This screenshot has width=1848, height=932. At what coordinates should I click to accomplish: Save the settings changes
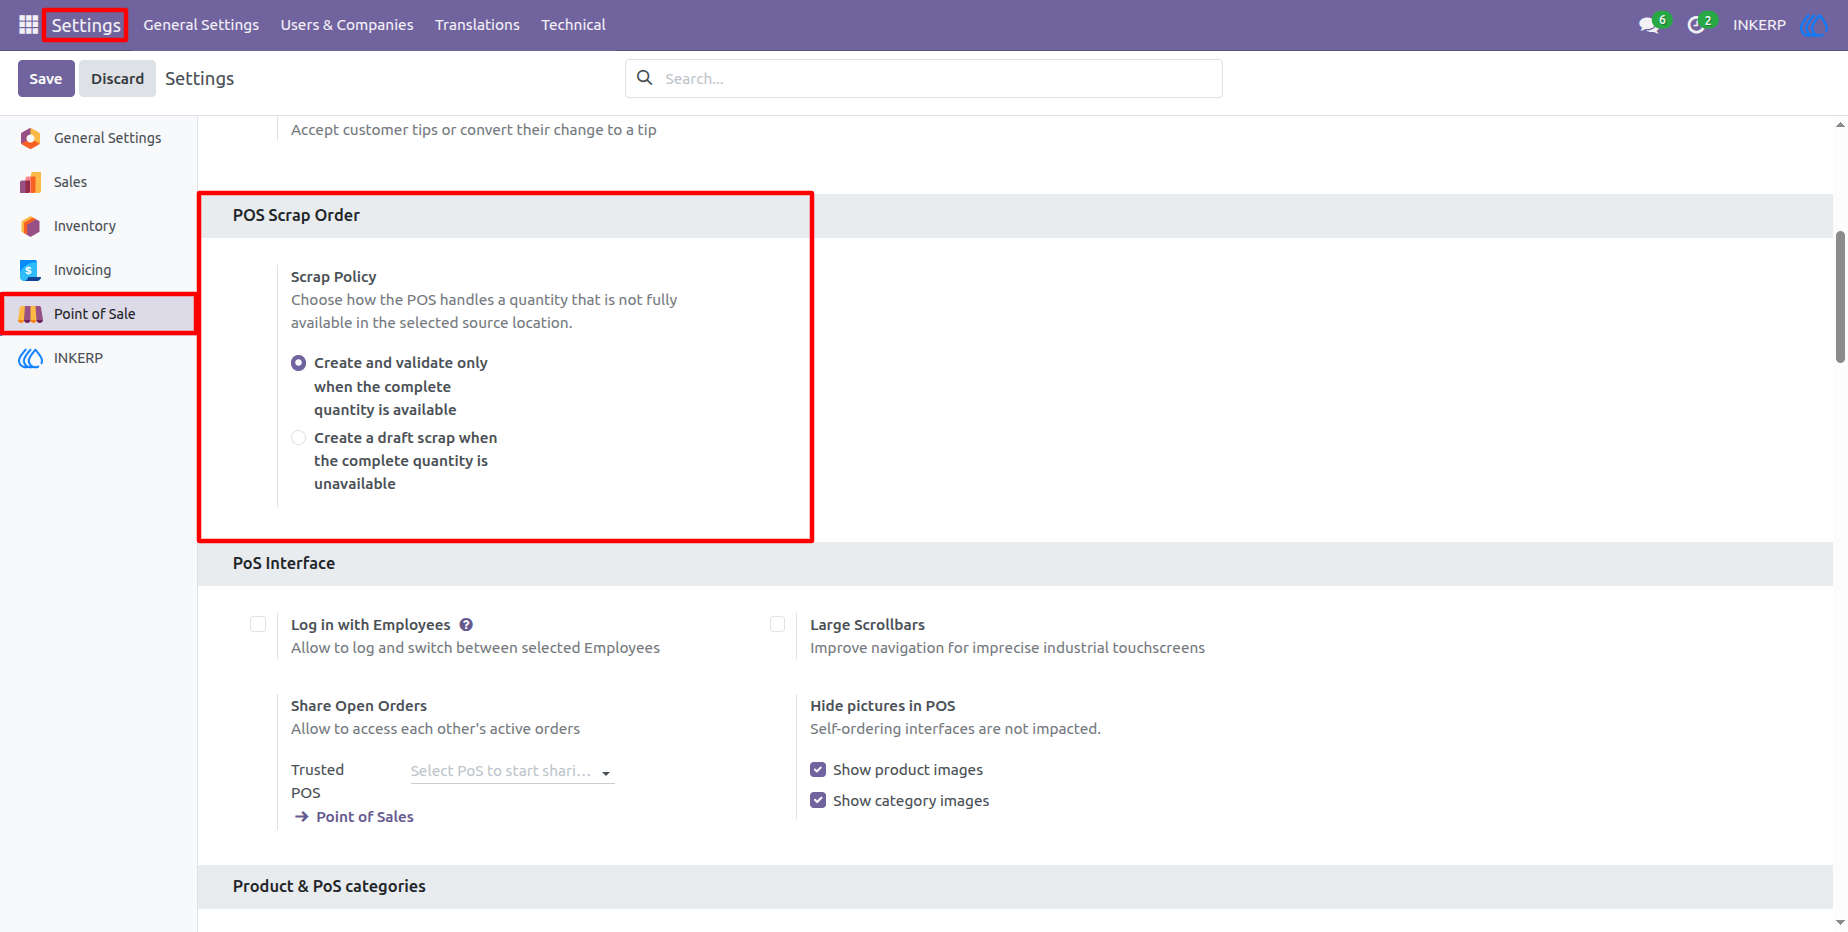46,79
